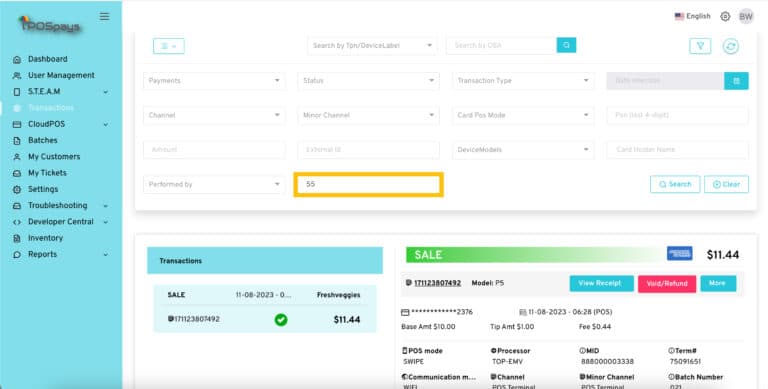The image size is (768, 389).
Task: Click the User Management people icon
Action: point(17,75)
